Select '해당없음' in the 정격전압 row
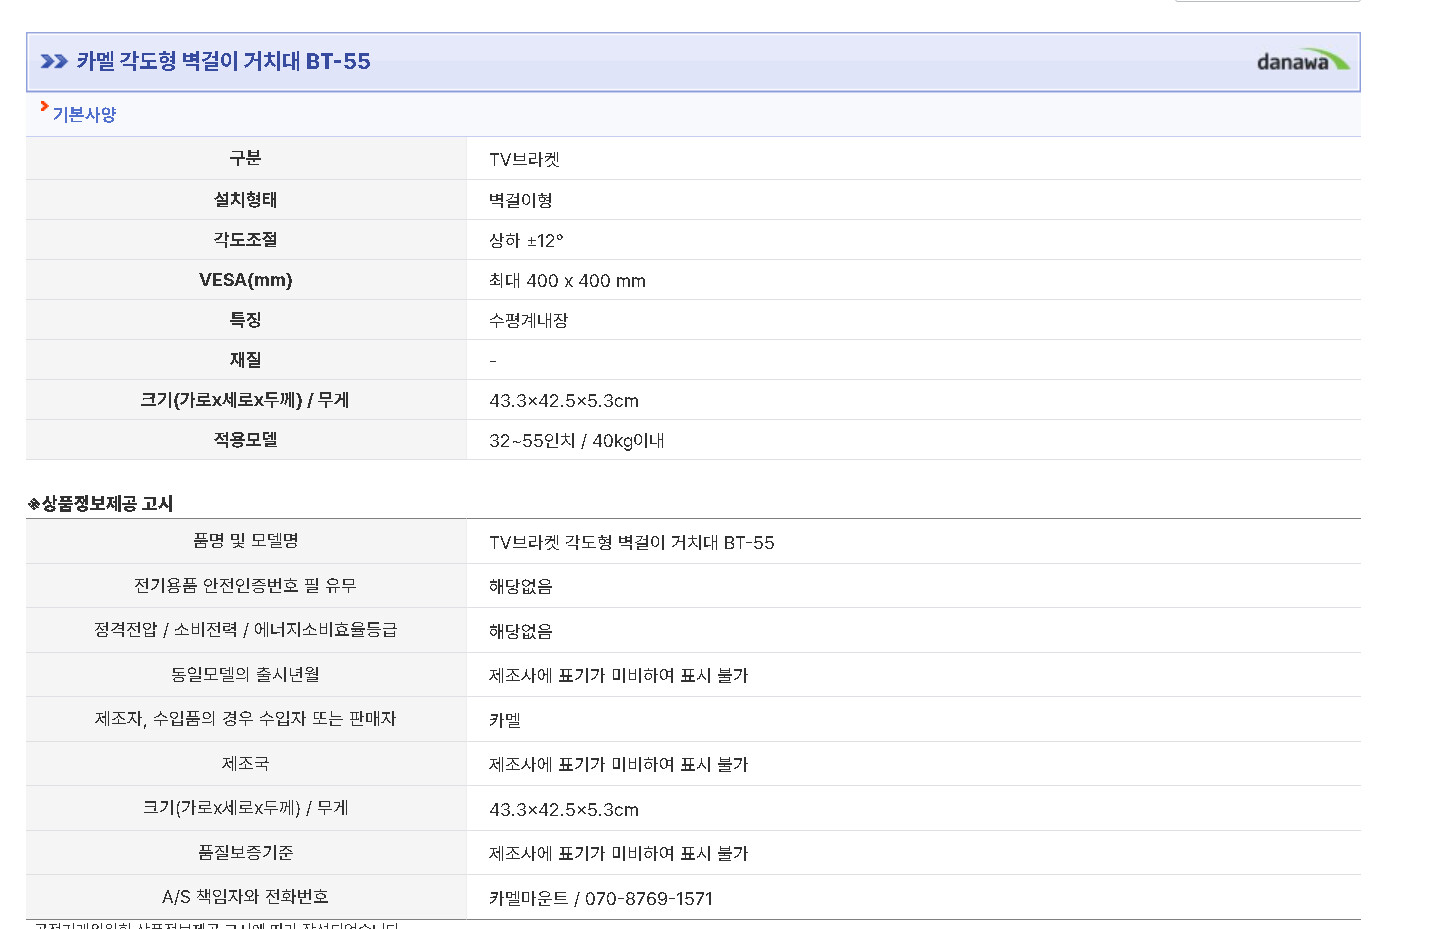 521,631
